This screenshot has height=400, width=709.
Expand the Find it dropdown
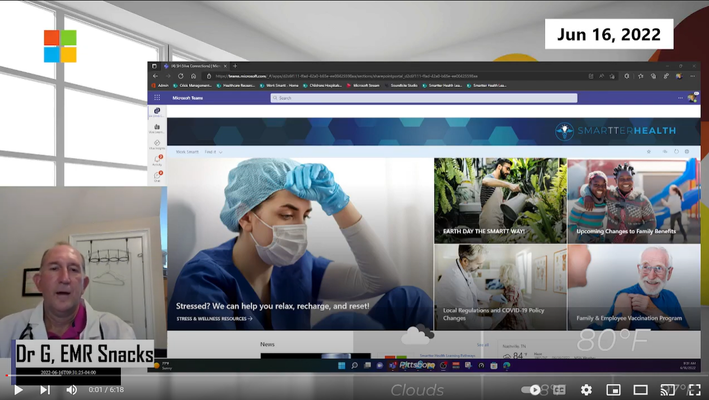[213, 152]
